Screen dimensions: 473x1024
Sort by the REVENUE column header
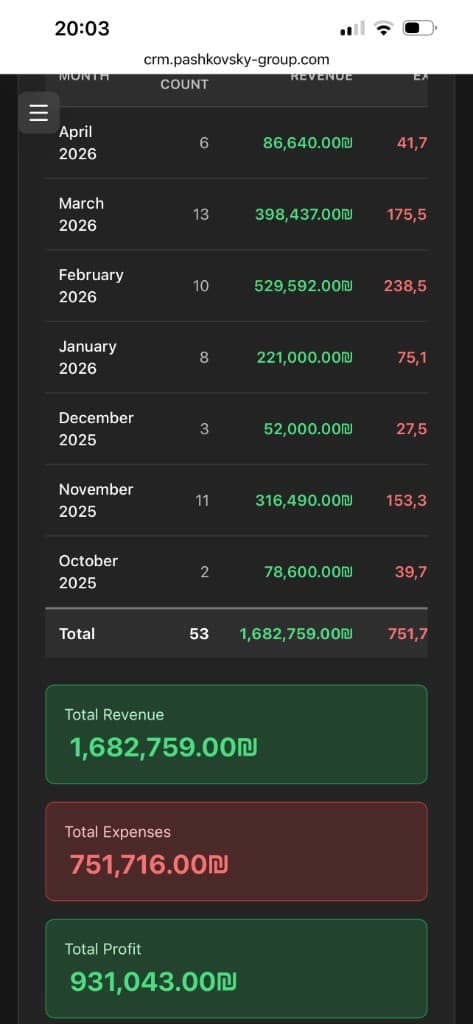321,76
